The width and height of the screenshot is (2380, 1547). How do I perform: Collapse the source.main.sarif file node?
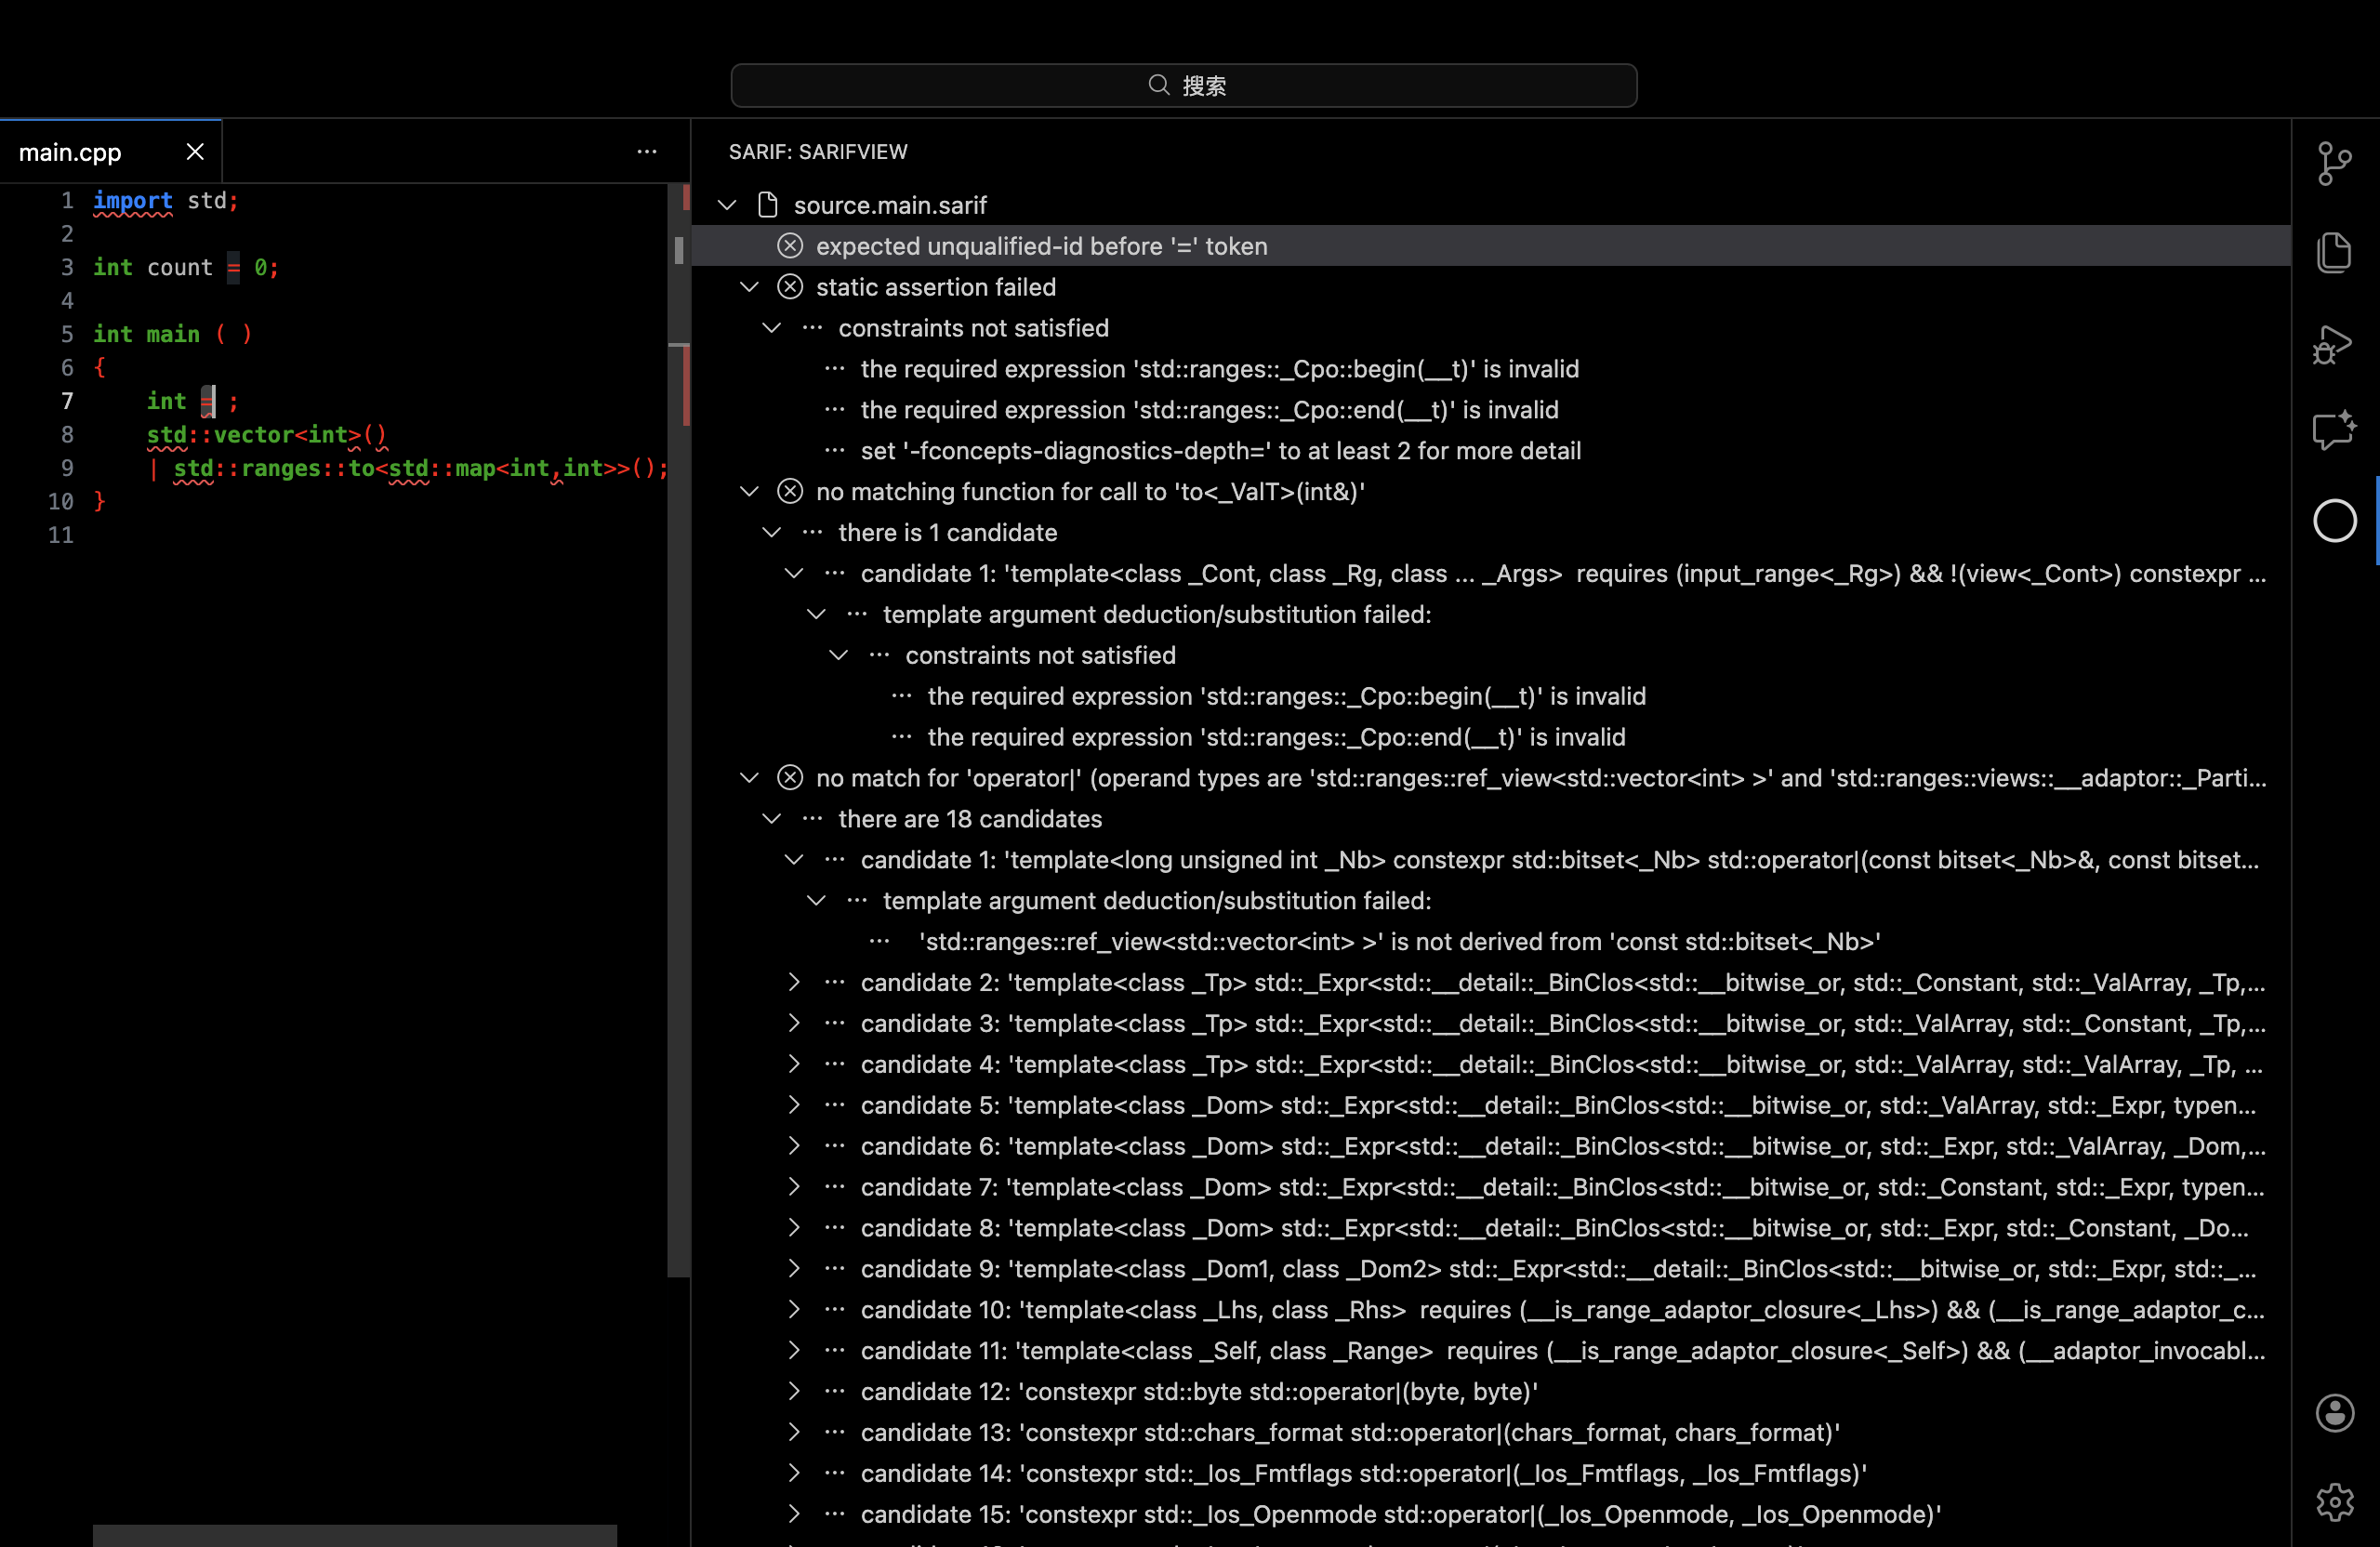(727, 205)
